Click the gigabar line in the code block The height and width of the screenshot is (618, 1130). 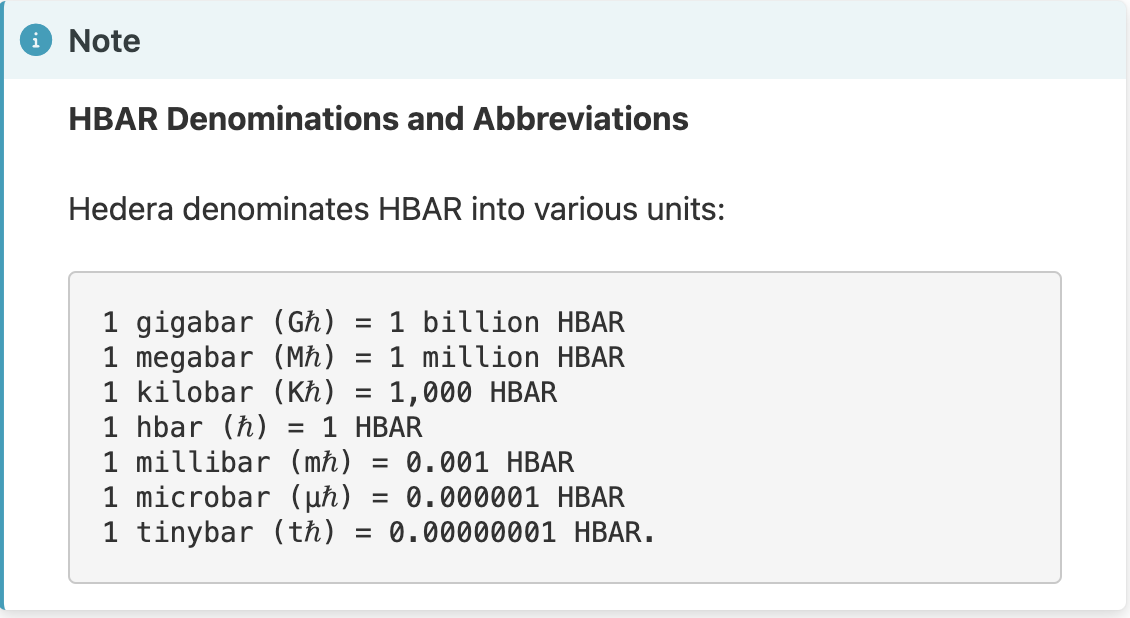pos(363,322)
